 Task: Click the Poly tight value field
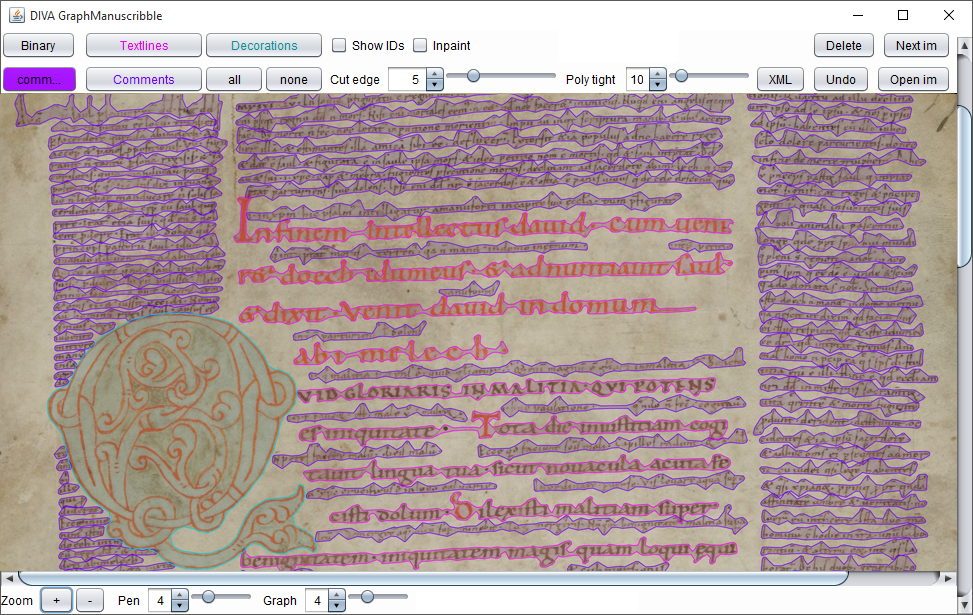(637, 79)
